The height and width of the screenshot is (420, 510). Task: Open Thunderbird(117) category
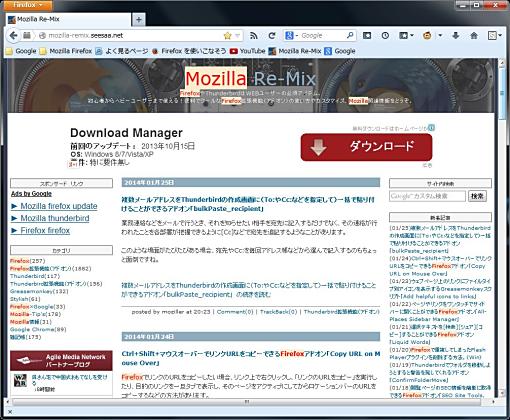pyautogui.click(x=35, y=276)
